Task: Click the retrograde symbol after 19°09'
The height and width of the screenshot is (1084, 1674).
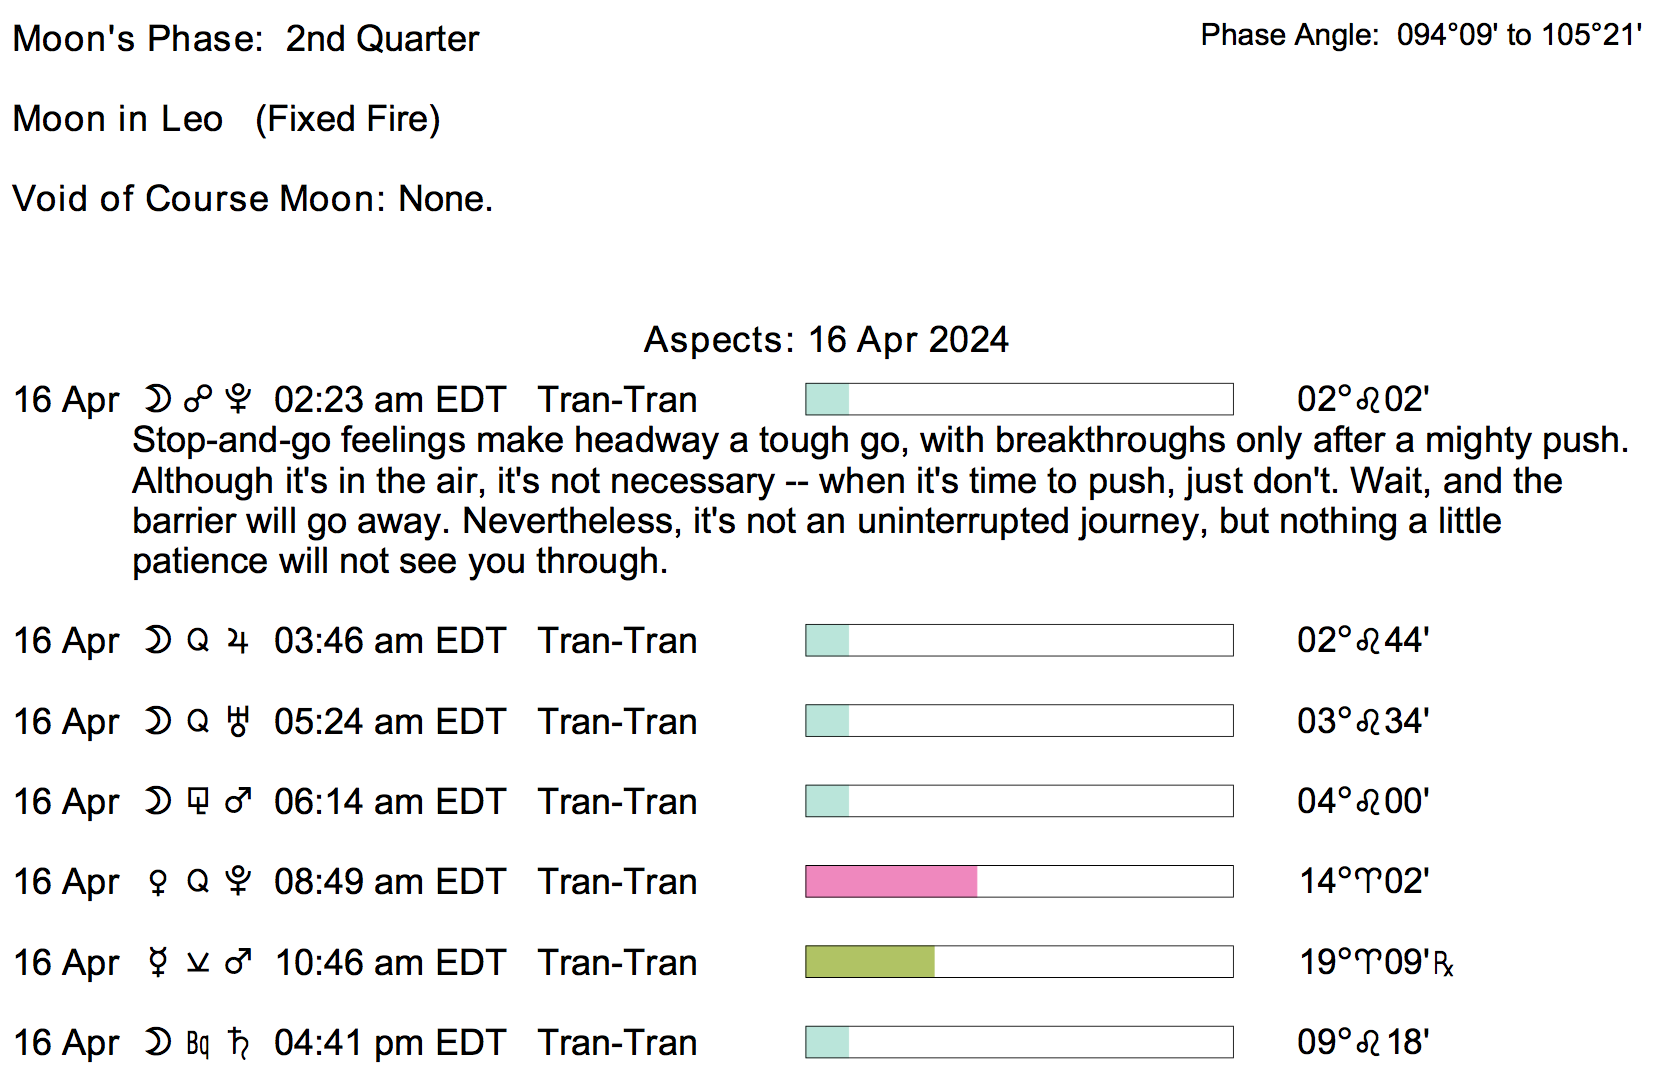Action: click(x=1443, y=964)
